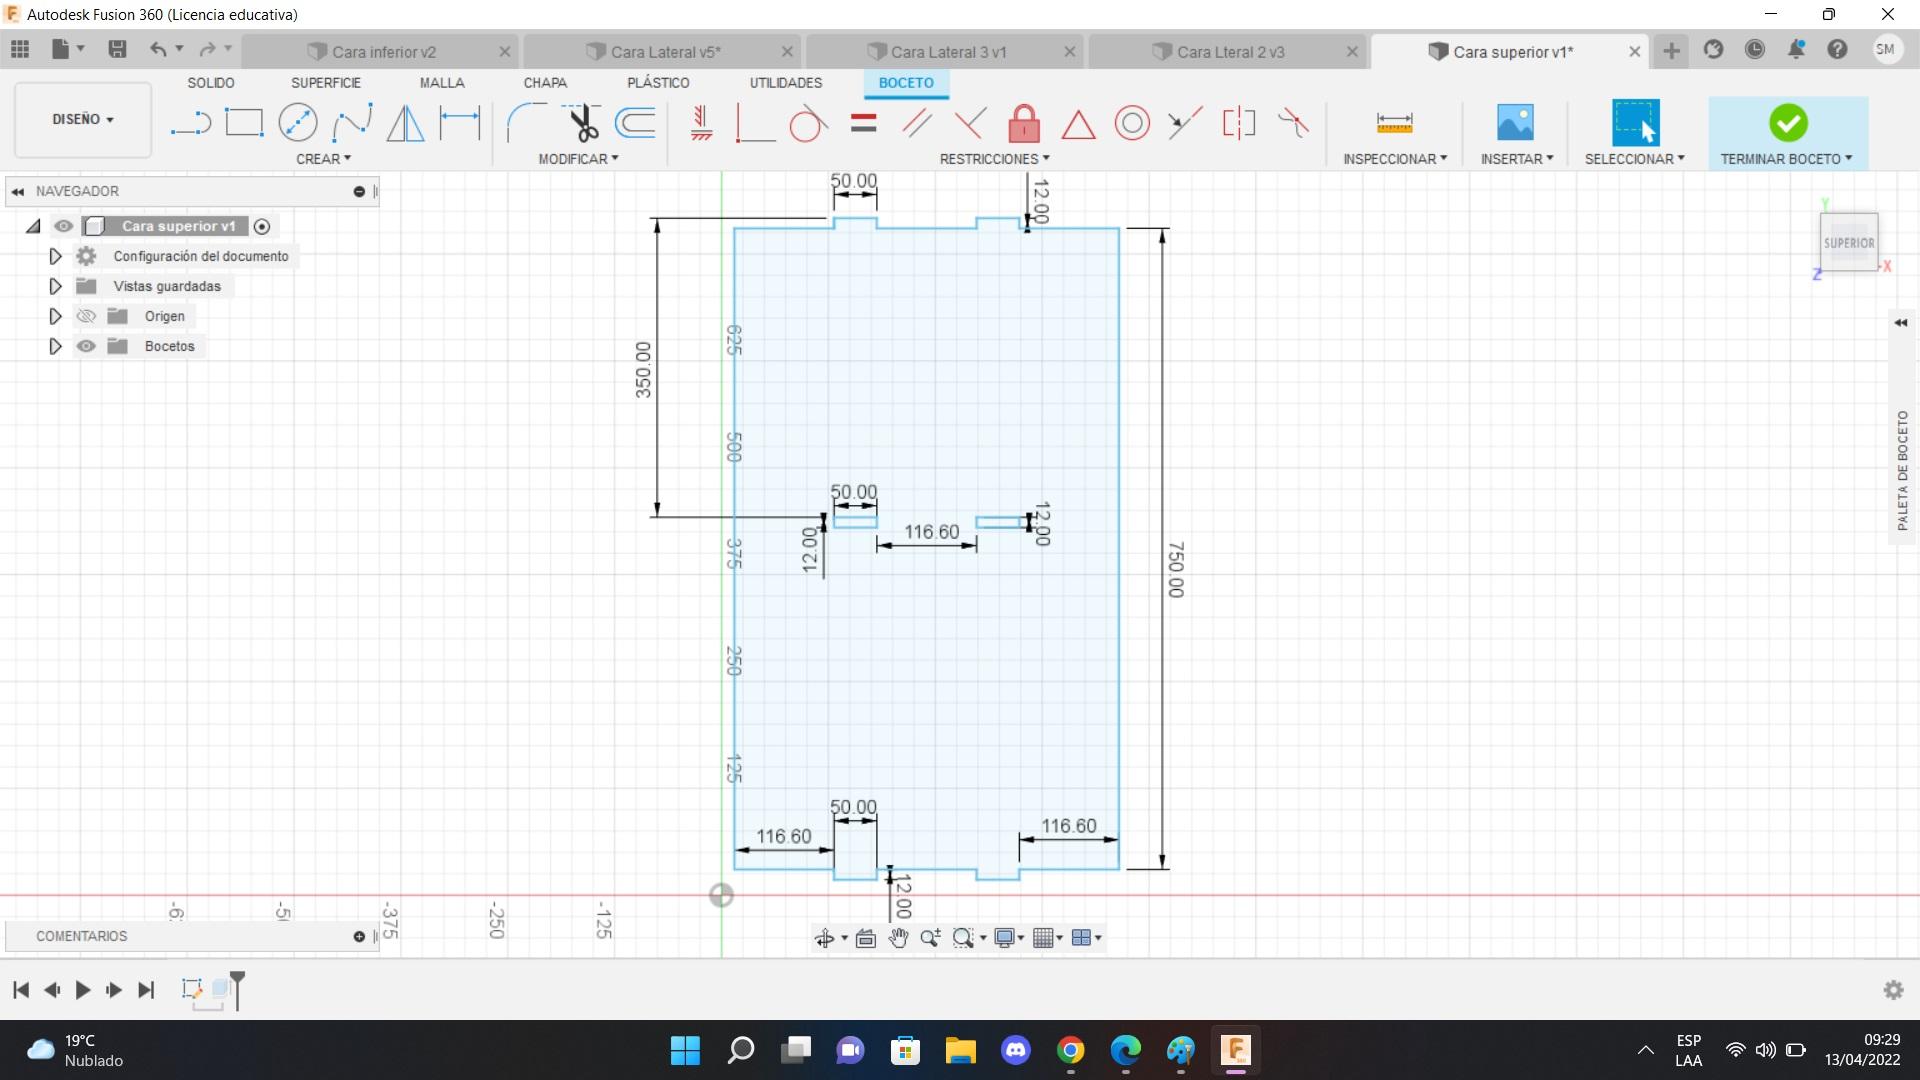
Task: Apply the Concentric constraint icon
Action: 1132,124
